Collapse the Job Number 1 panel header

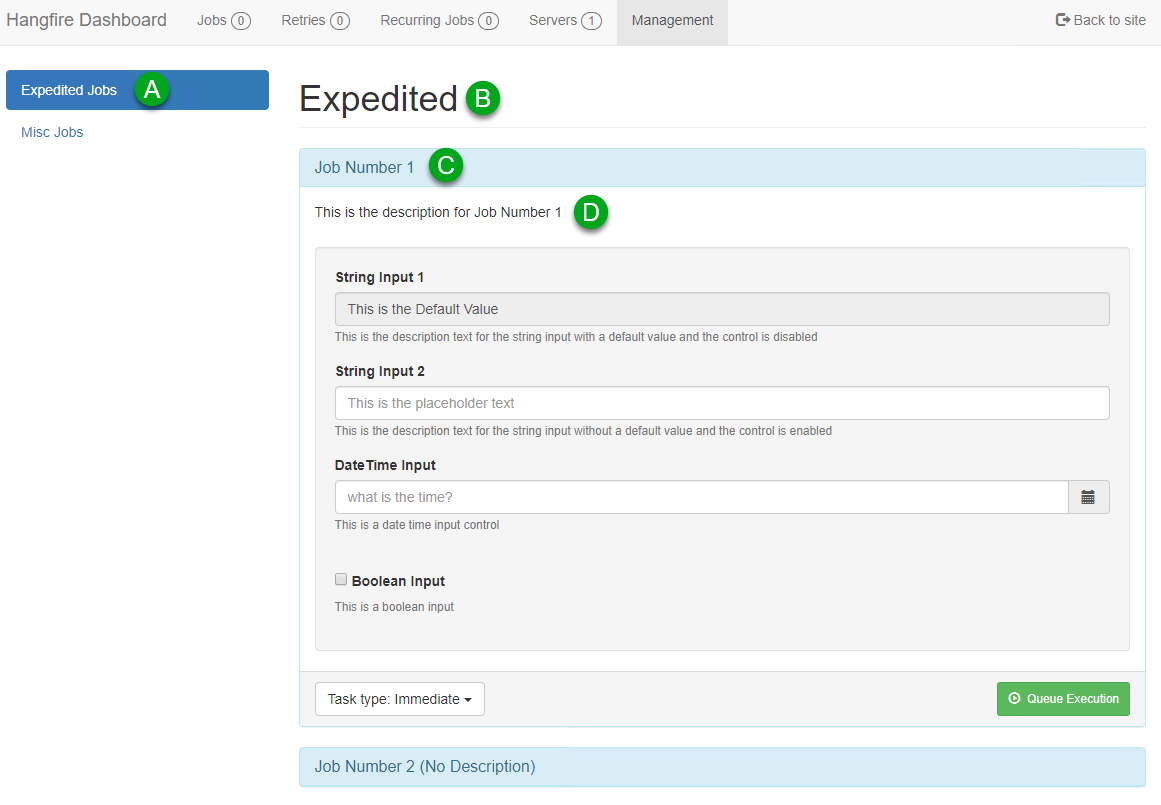click(722, 167)
